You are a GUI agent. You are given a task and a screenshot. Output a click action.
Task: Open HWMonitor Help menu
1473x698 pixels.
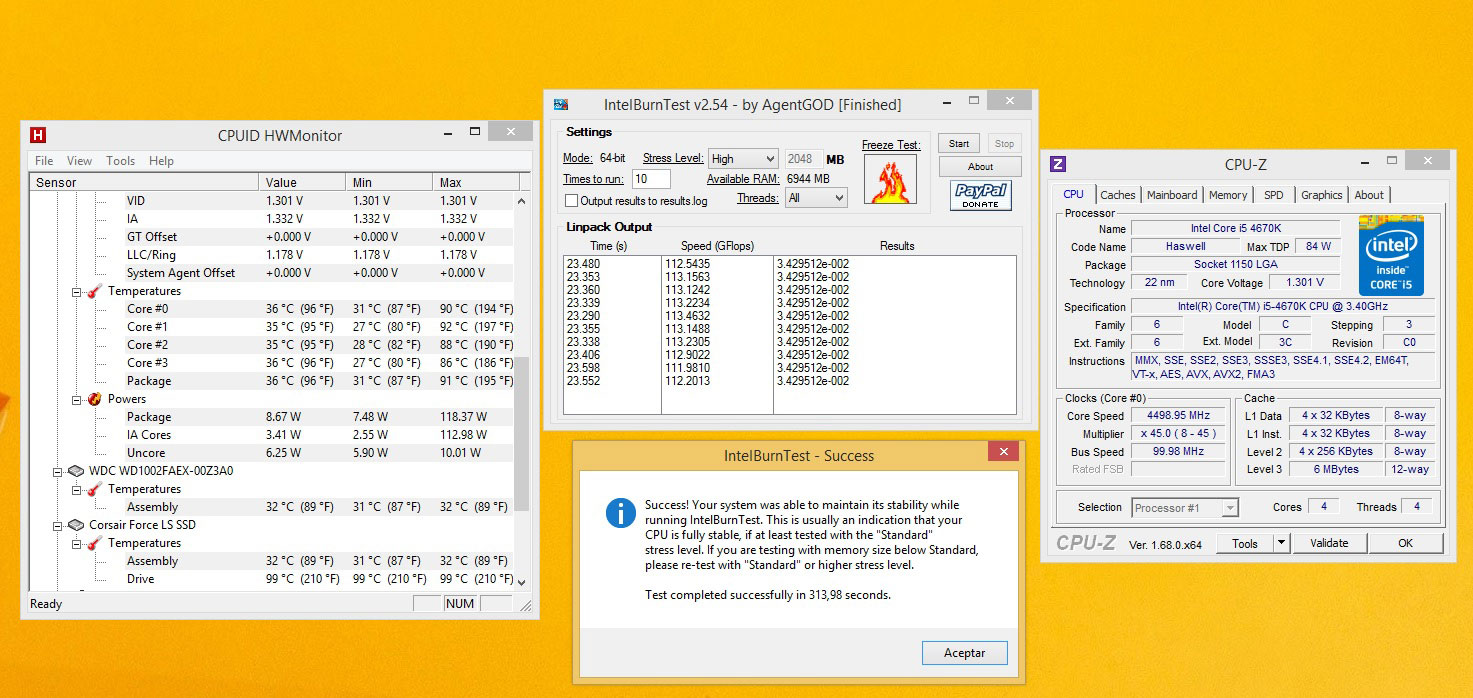click(x=161, y=160)
